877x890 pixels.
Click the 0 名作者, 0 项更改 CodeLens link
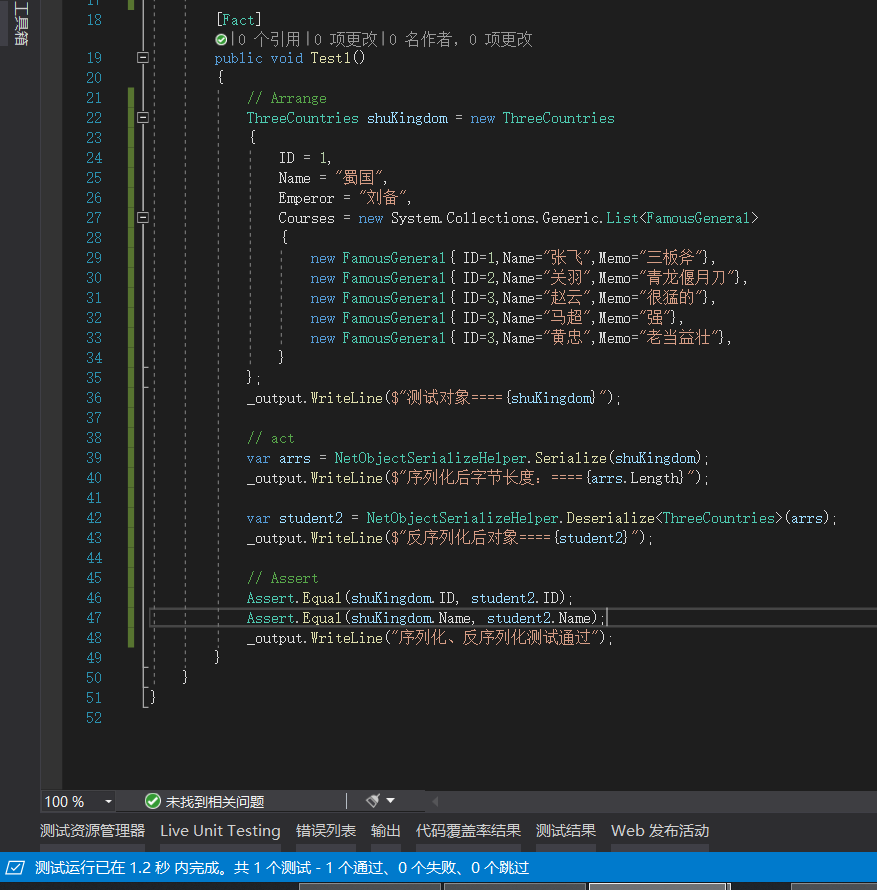tap(460, 39)
